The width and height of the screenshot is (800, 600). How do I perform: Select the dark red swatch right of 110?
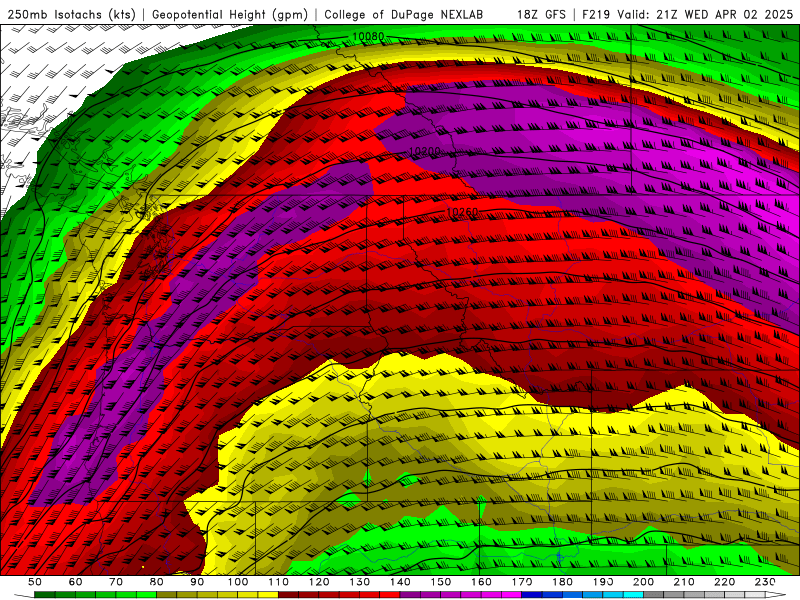click(x=288, y=595)
